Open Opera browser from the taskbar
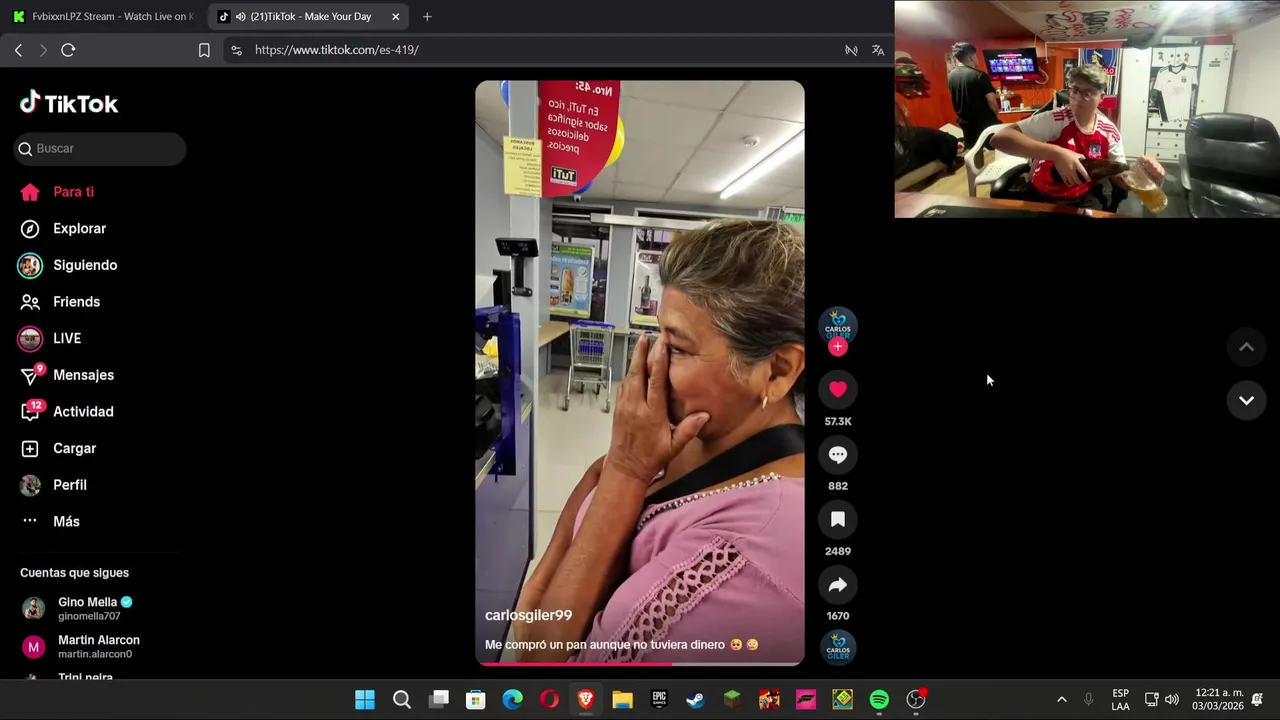Screen dimensions: 1280x720 click(549, 700)
